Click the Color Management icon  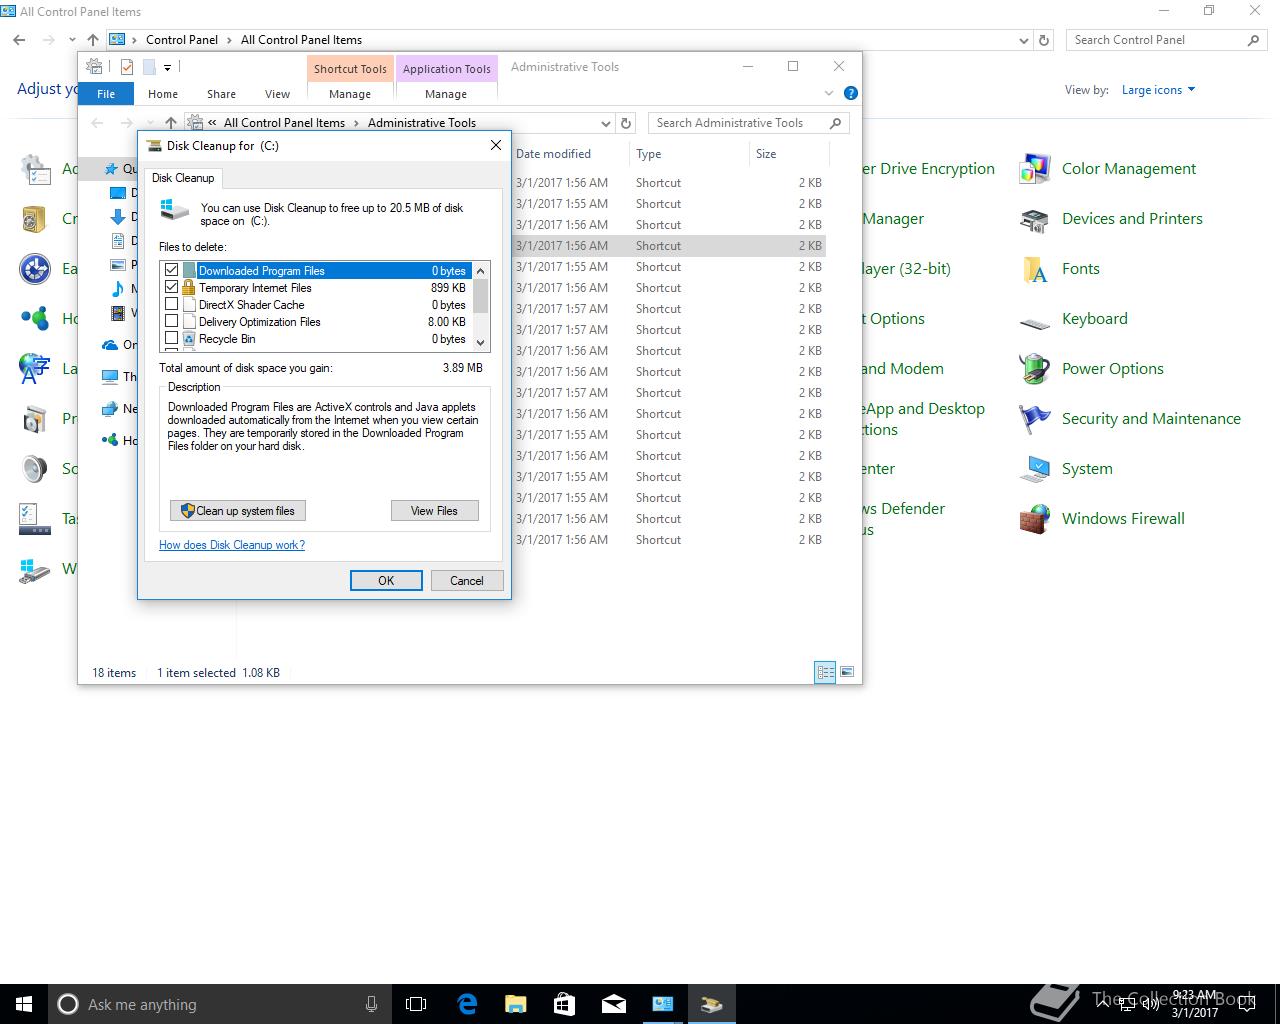click(x=1035, y=169)
